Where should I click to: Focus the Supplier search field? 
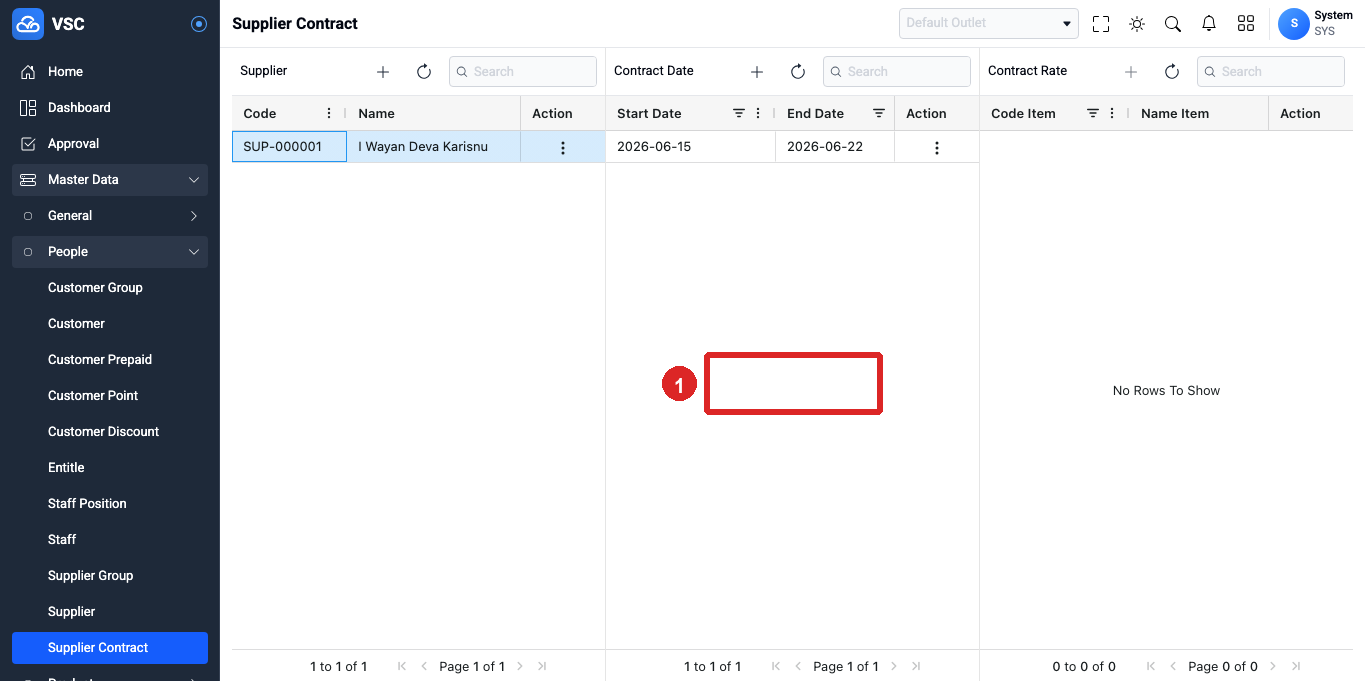pyautogui.click(x=523, y=71)
